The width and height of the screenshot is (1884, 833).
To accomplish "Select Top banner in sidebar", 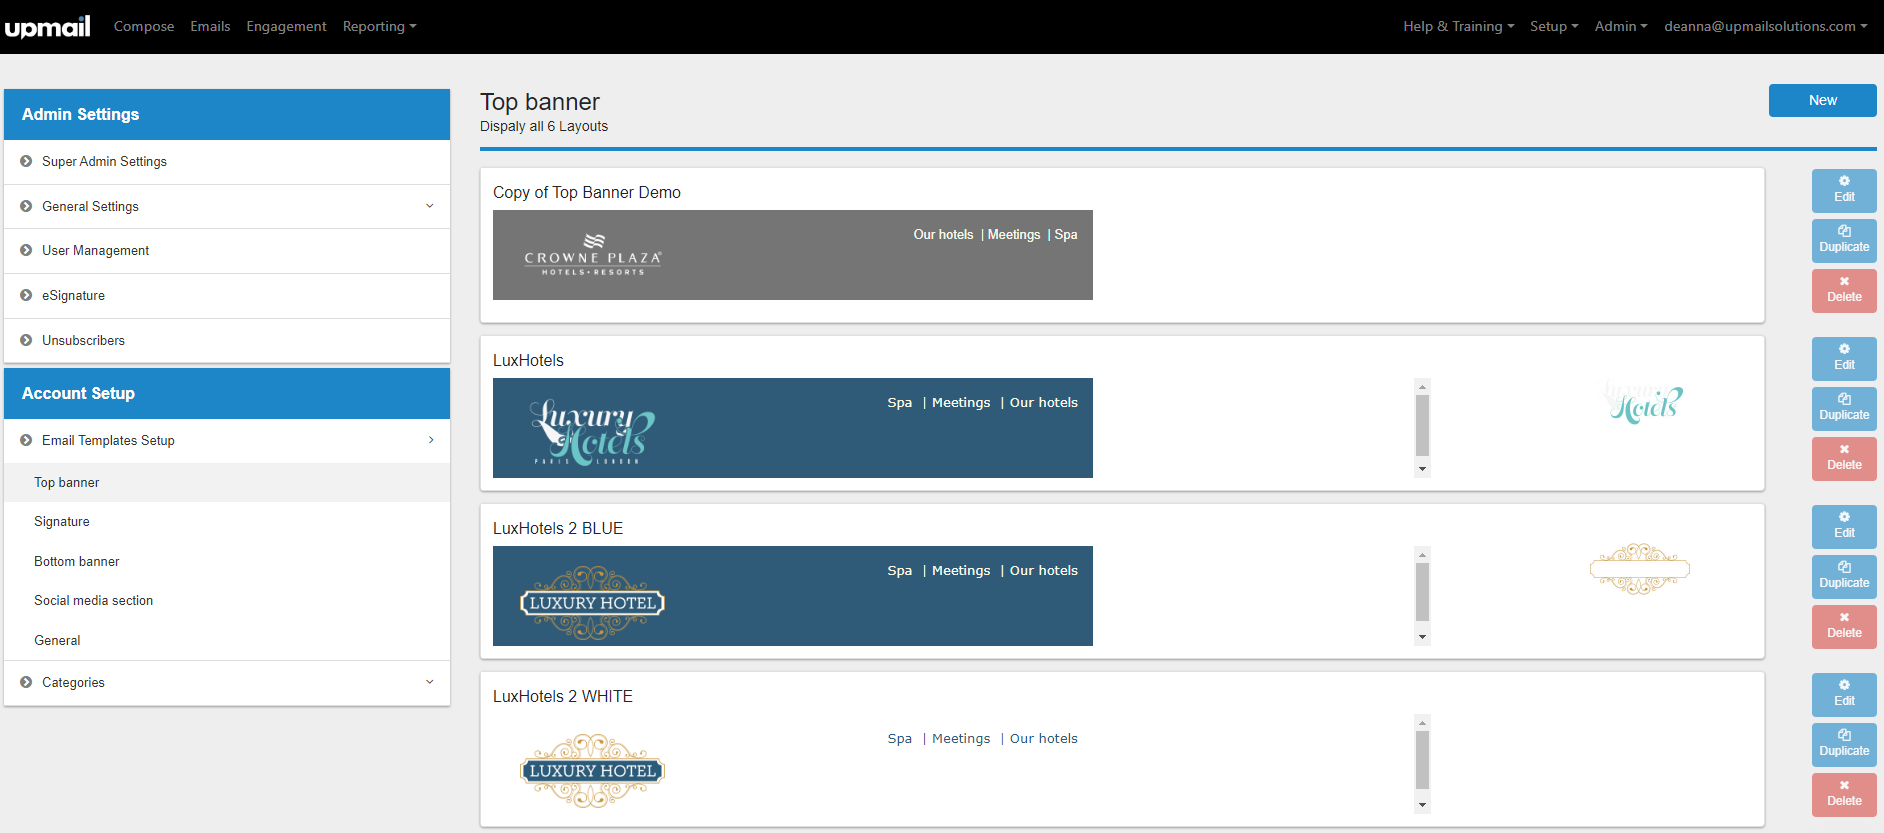I will (227, 482).
